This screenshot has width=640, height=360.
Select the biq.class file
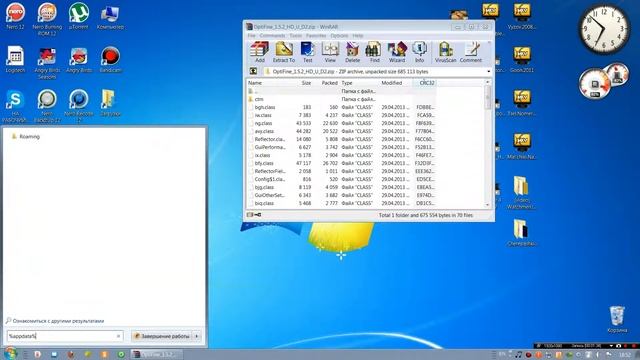tap(342, 203)
